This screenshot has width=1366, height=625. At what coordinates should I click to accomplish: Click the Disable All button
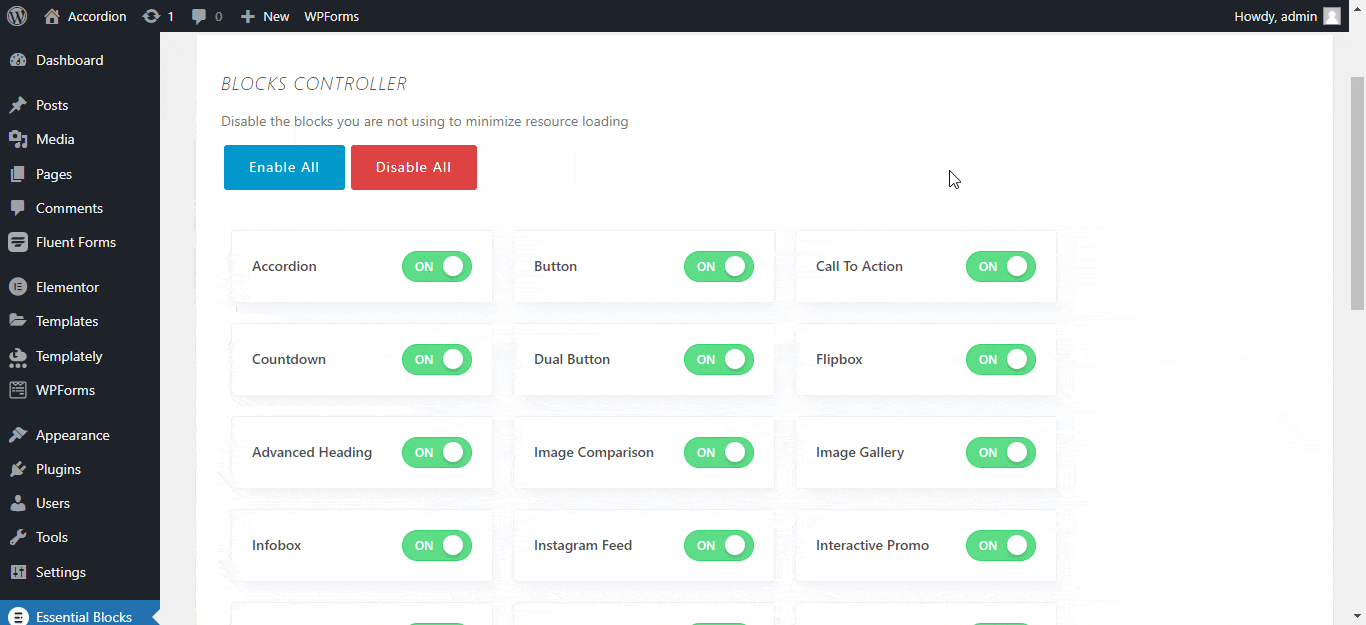414,167
